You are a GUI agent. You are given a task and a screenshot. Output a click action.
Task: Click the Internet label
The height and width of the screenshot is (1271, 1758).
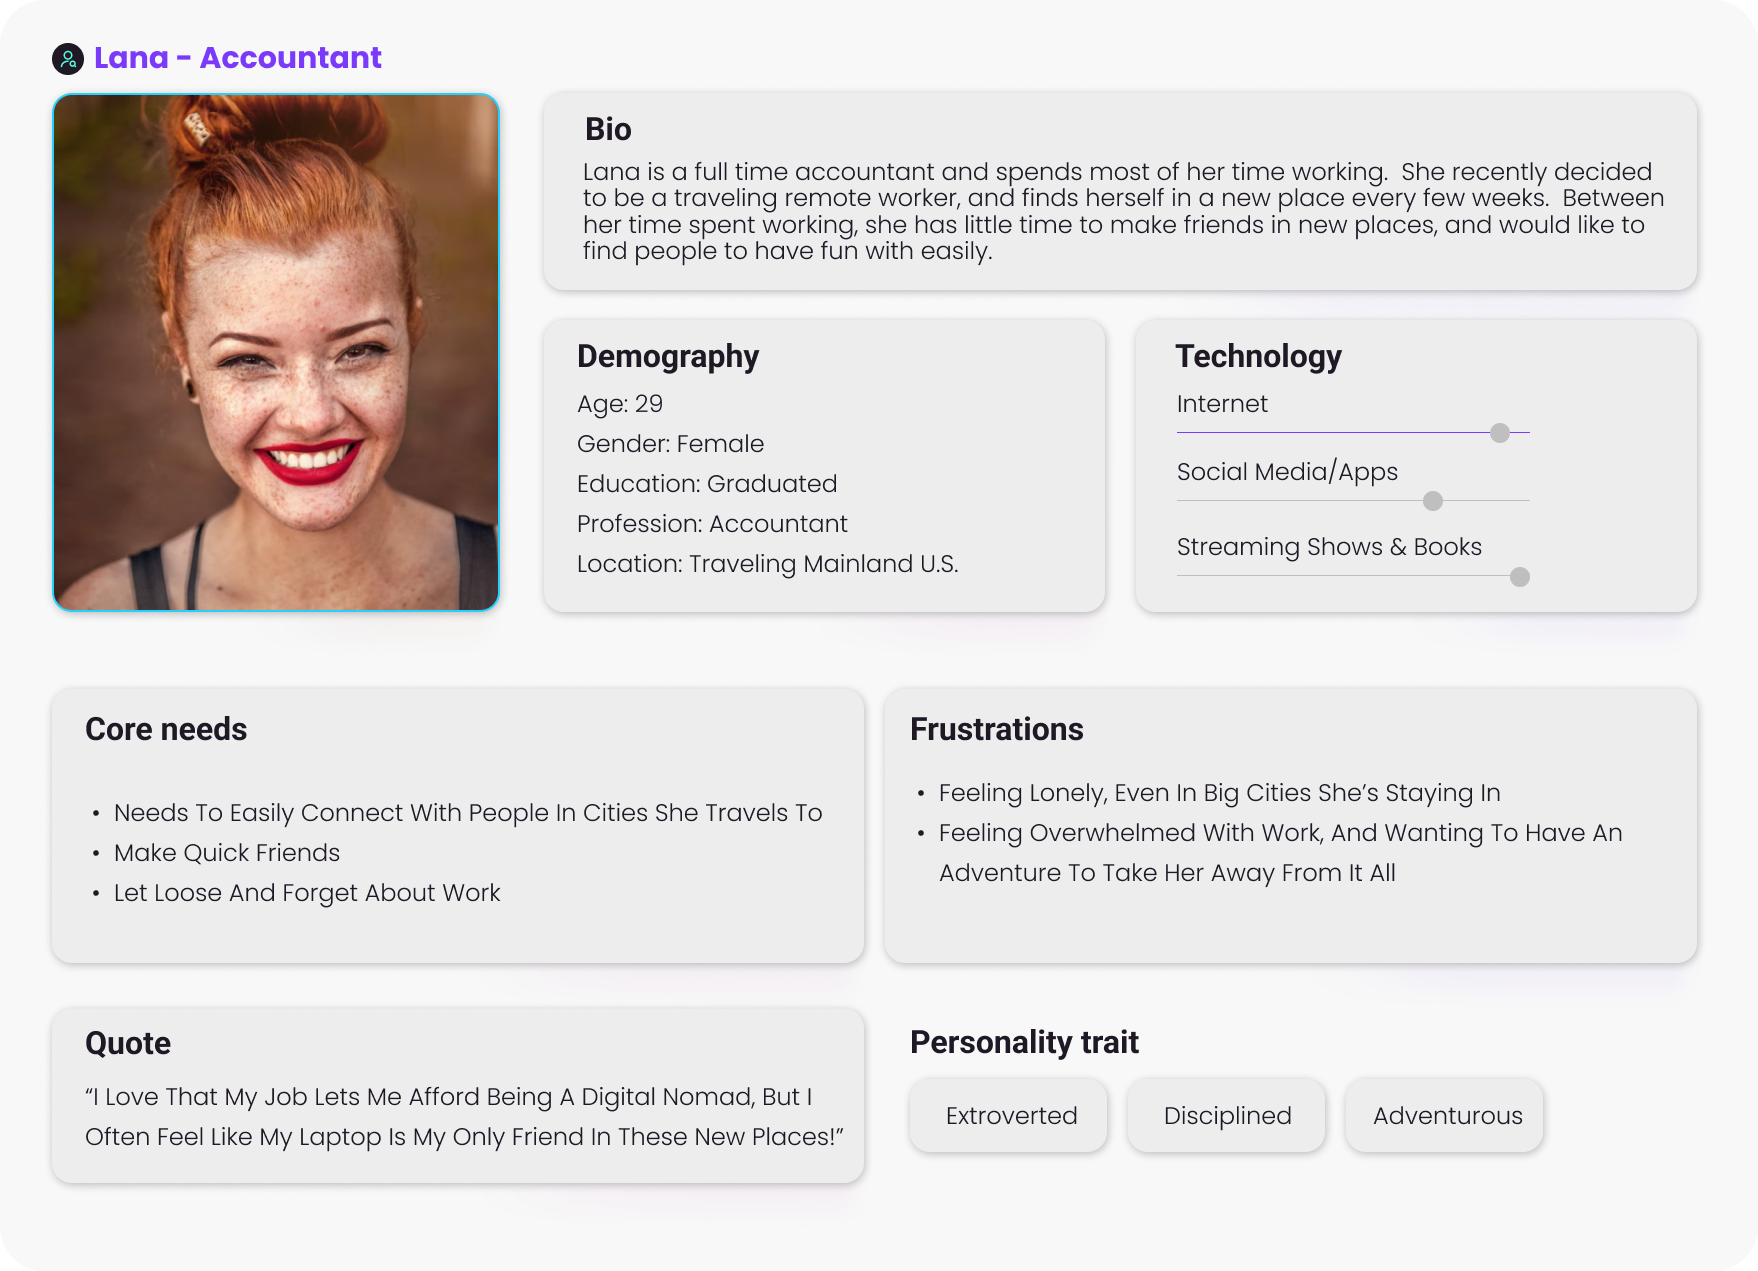point(1222,404)
